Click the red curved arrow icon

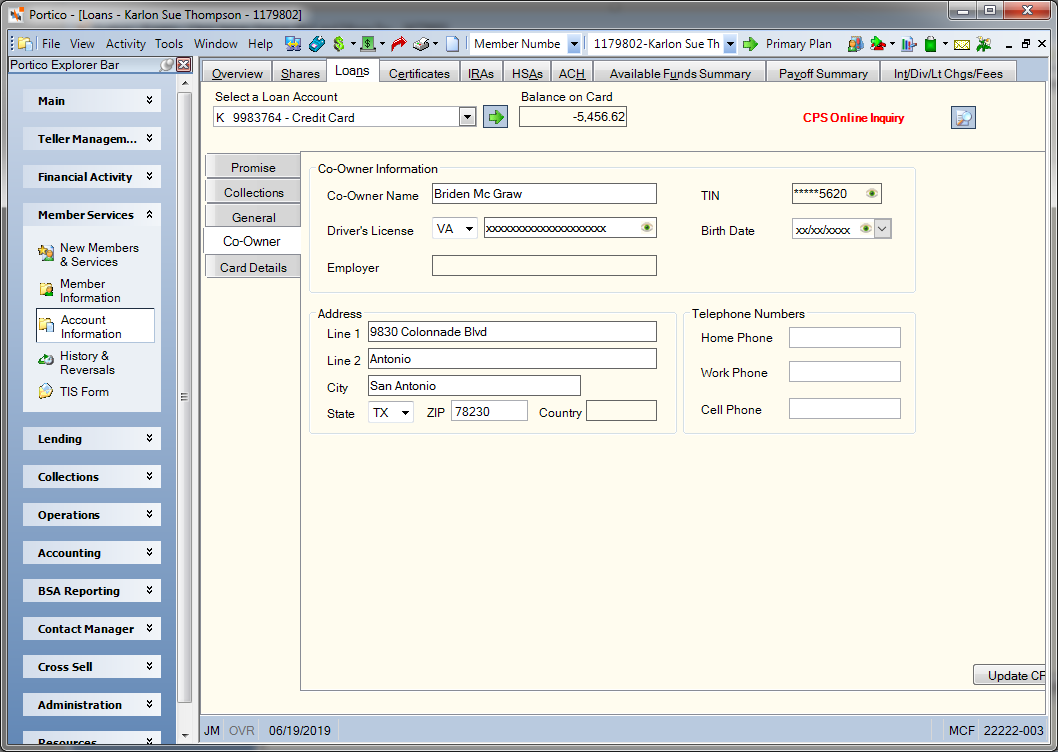click(399, 44)
